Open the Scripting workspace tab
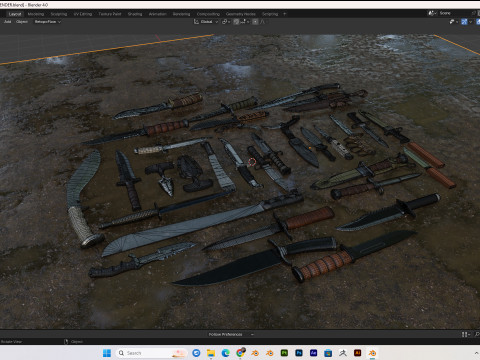480x360 pixels. tap(270, 14)
